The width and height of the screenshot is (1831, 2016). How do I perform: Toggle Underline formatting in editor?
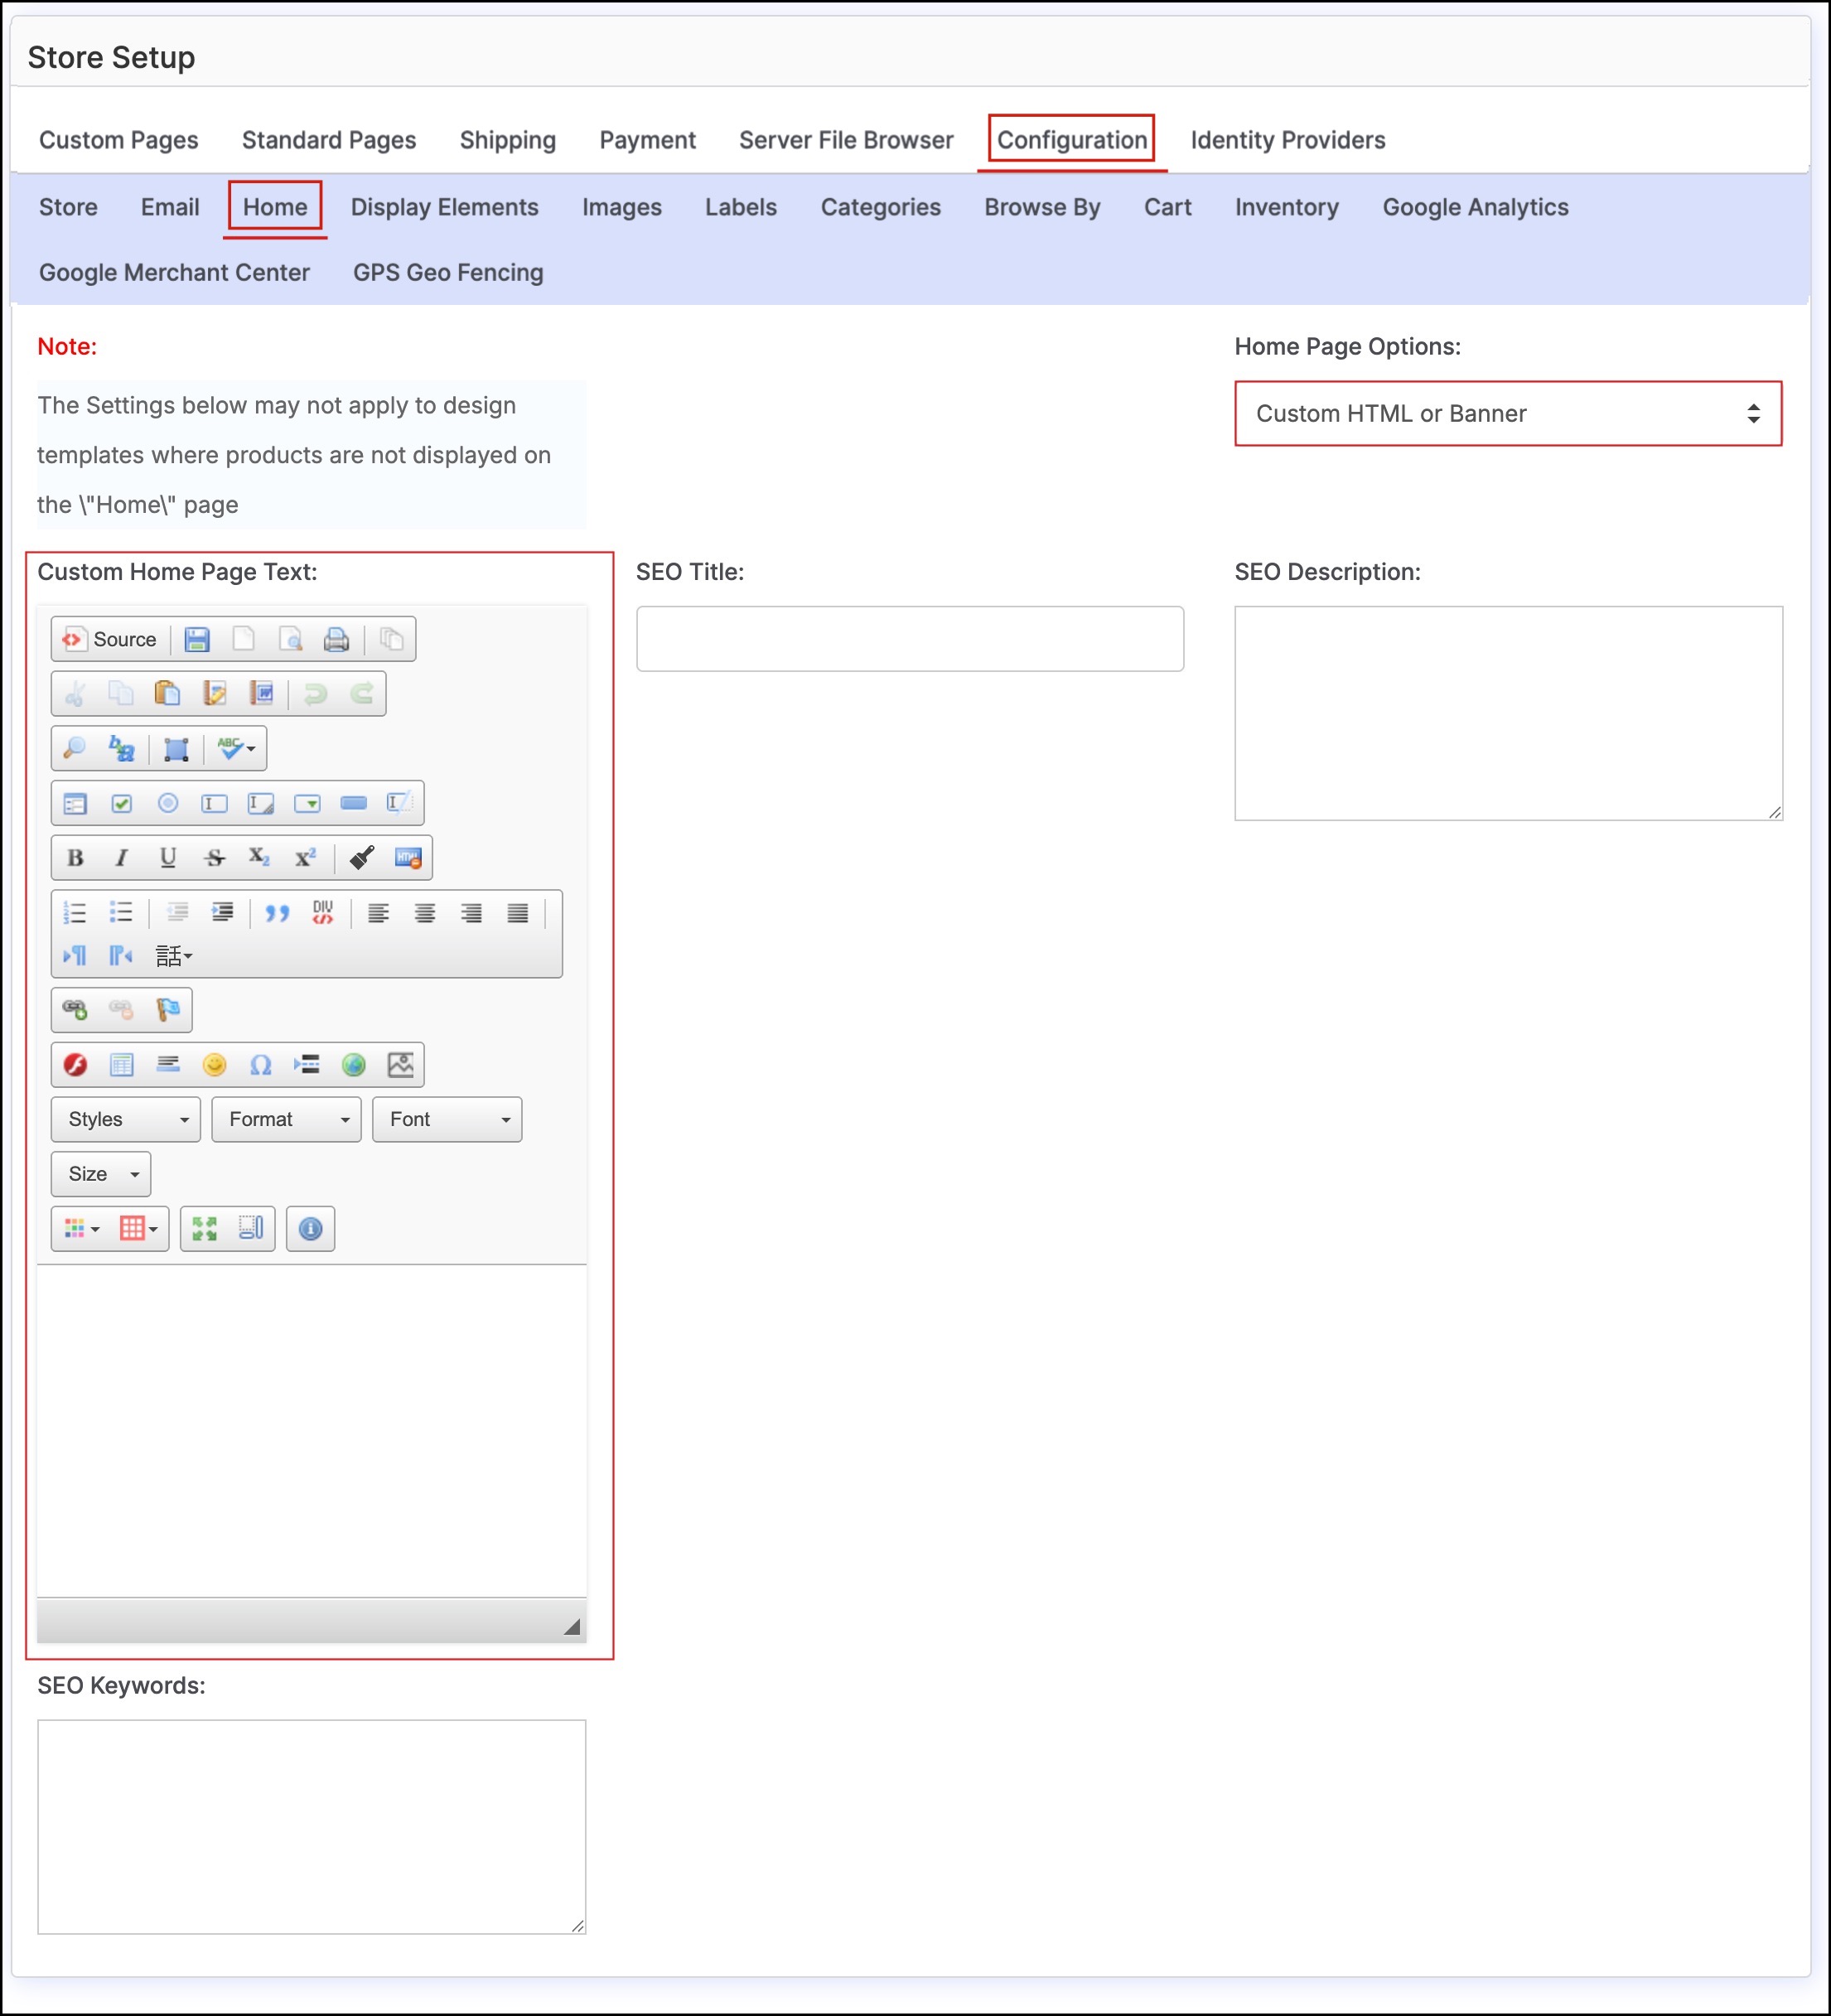click(x=168, y=857)
